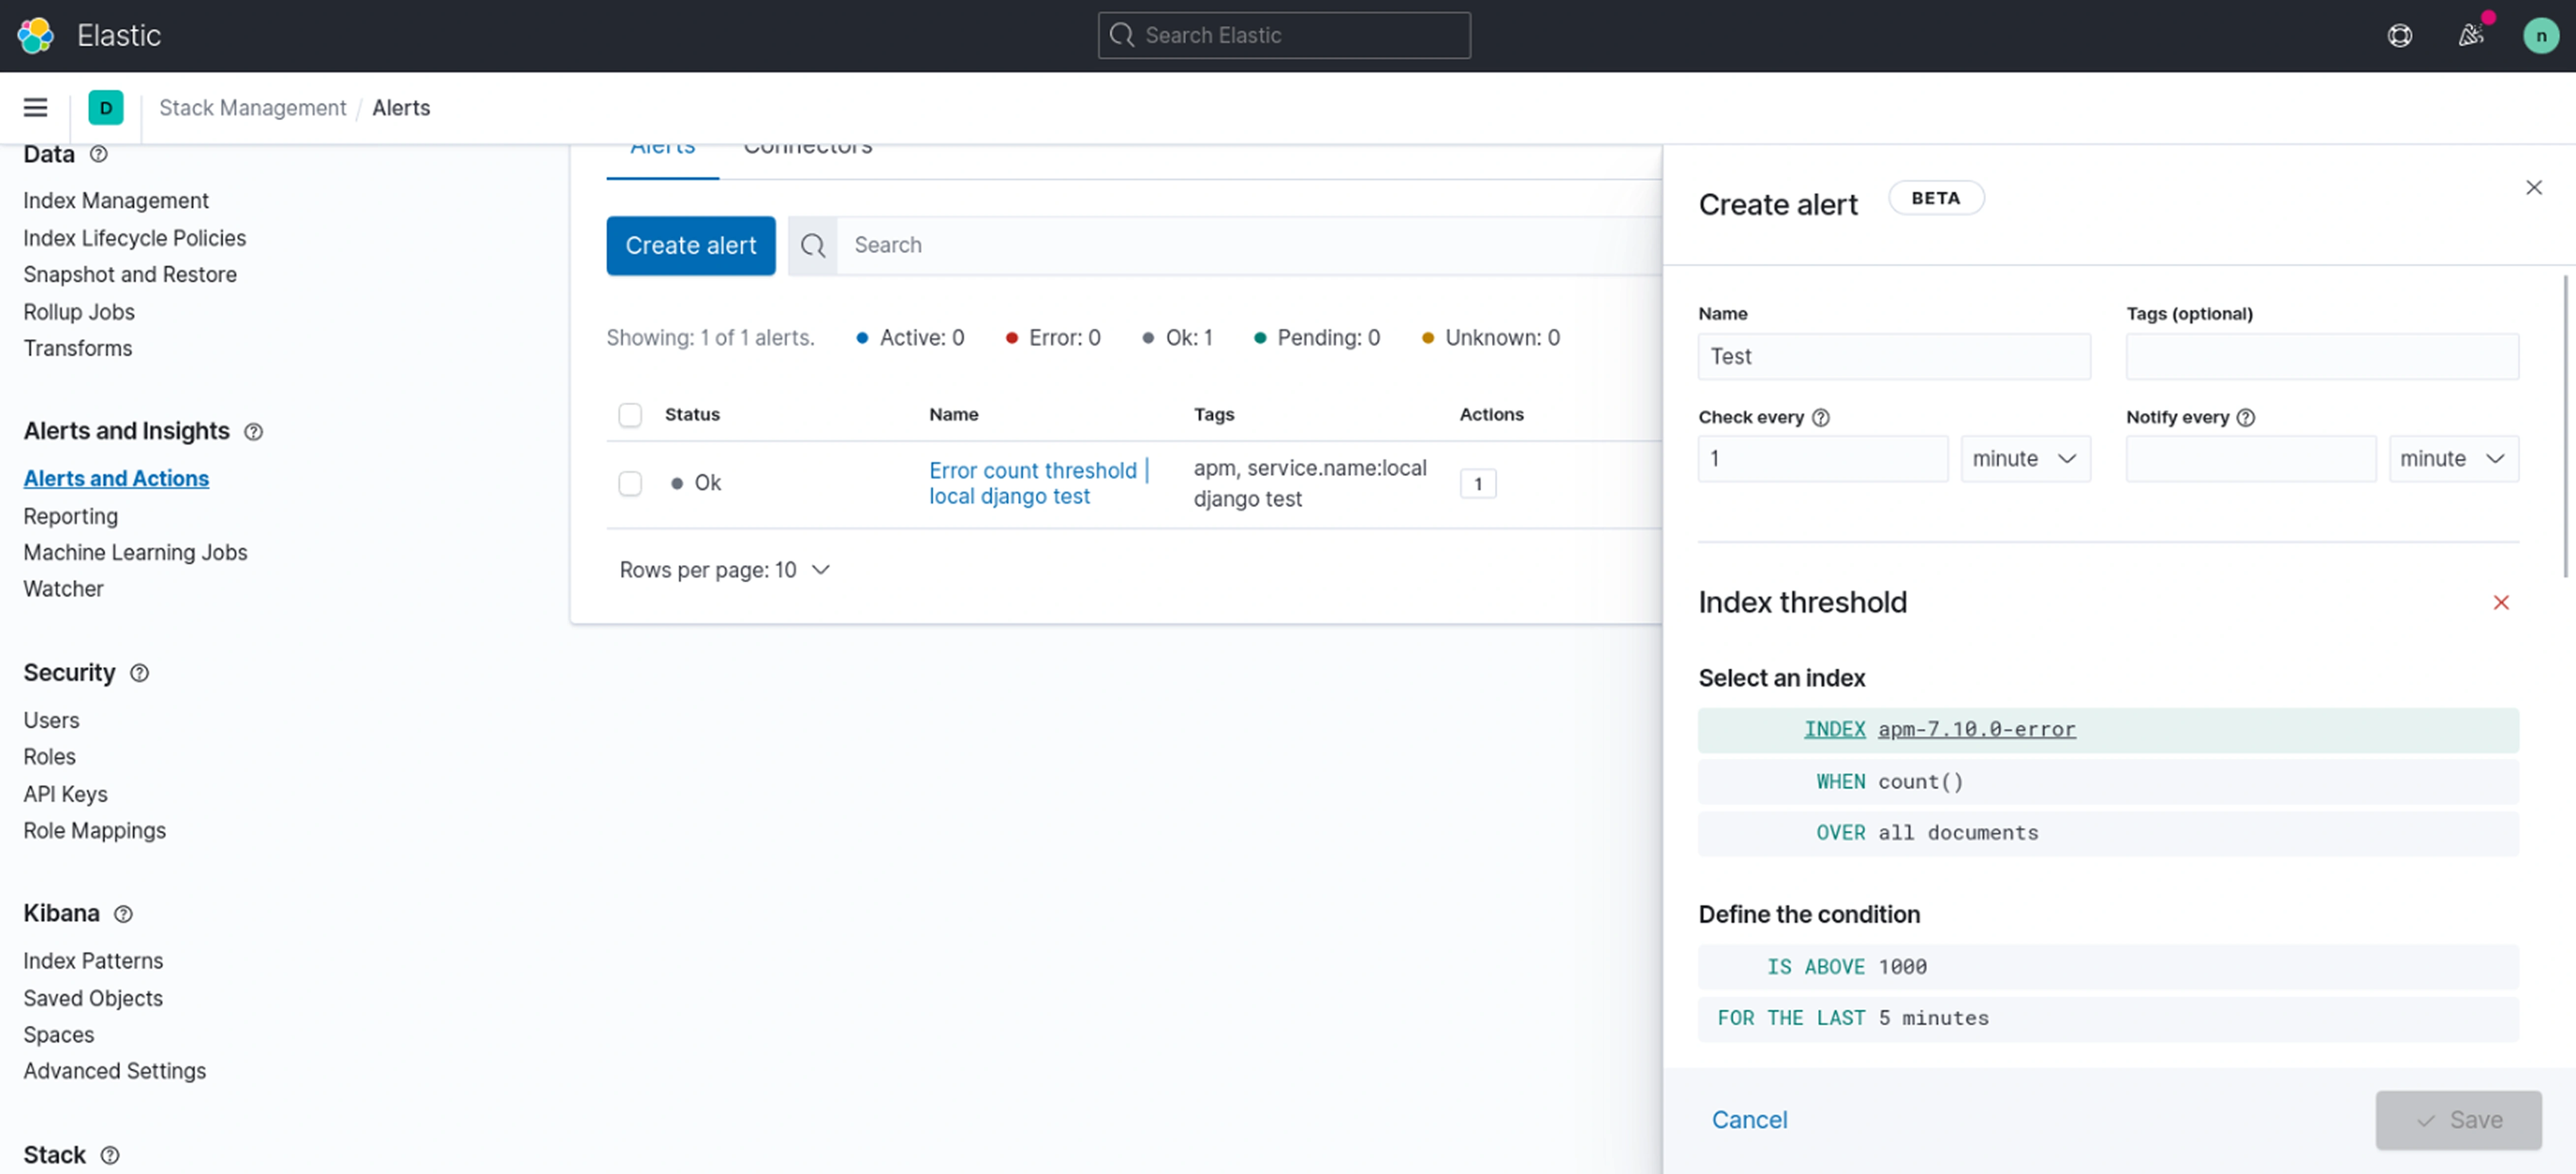Screen dimensions: 2576x1174
Task: Toggle the select-all alerts checkbox
Action: coord(629,414)
